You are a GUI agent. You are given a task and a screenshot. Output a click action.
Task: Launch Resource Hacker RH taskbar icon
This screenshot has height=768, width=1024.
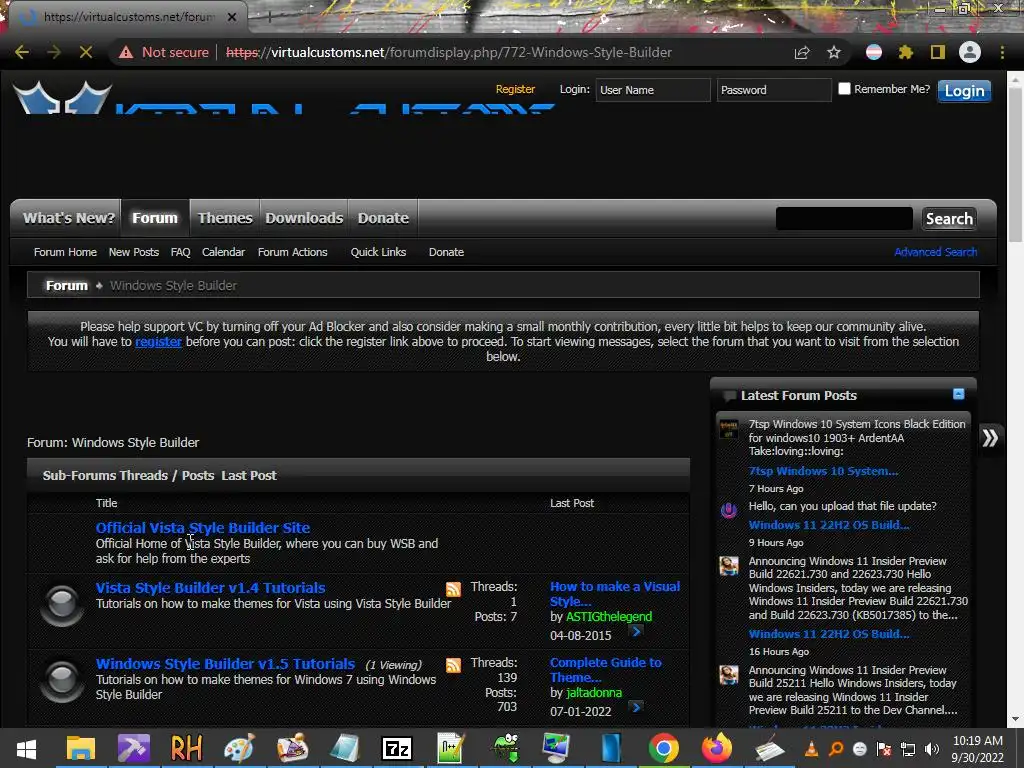(x=186, y=748)
